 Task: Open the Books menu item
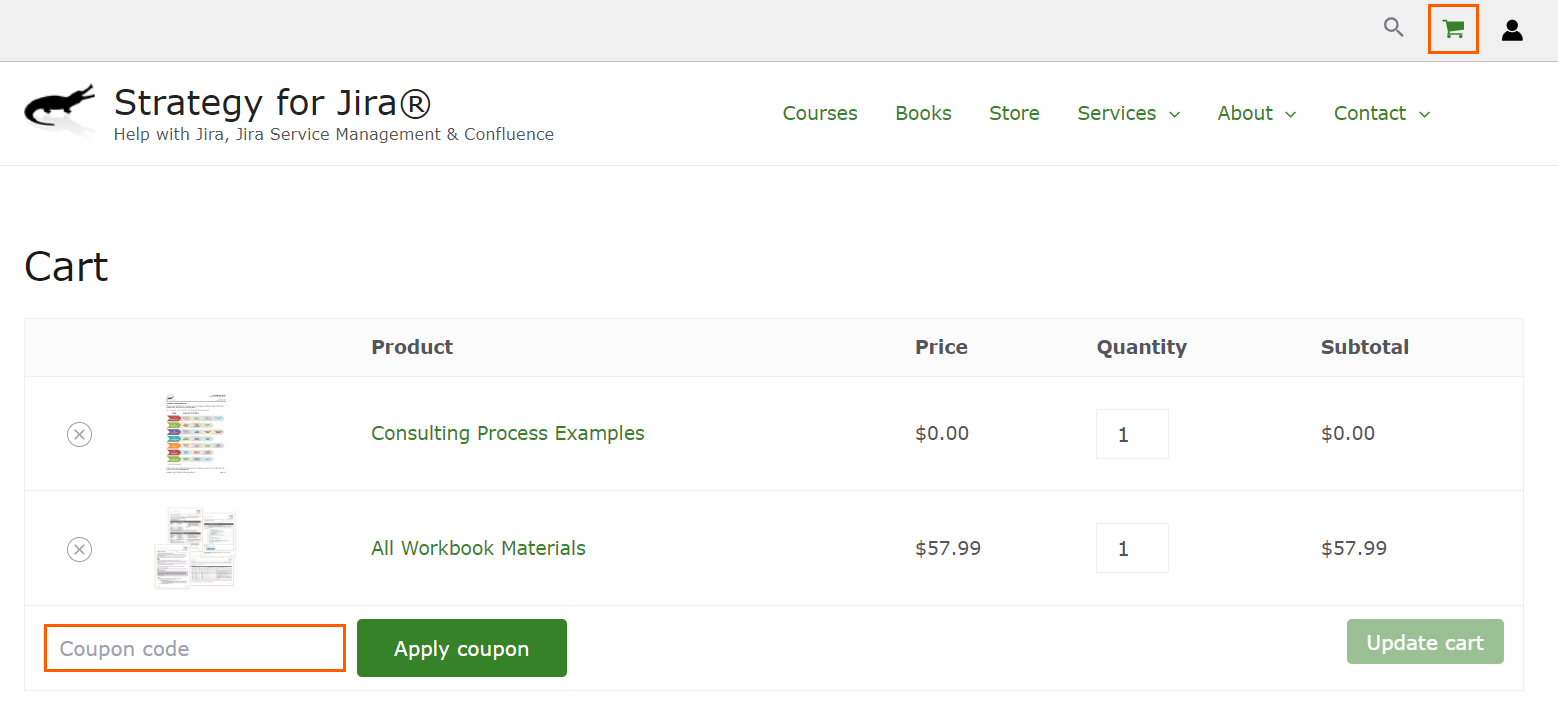[923, 114]
